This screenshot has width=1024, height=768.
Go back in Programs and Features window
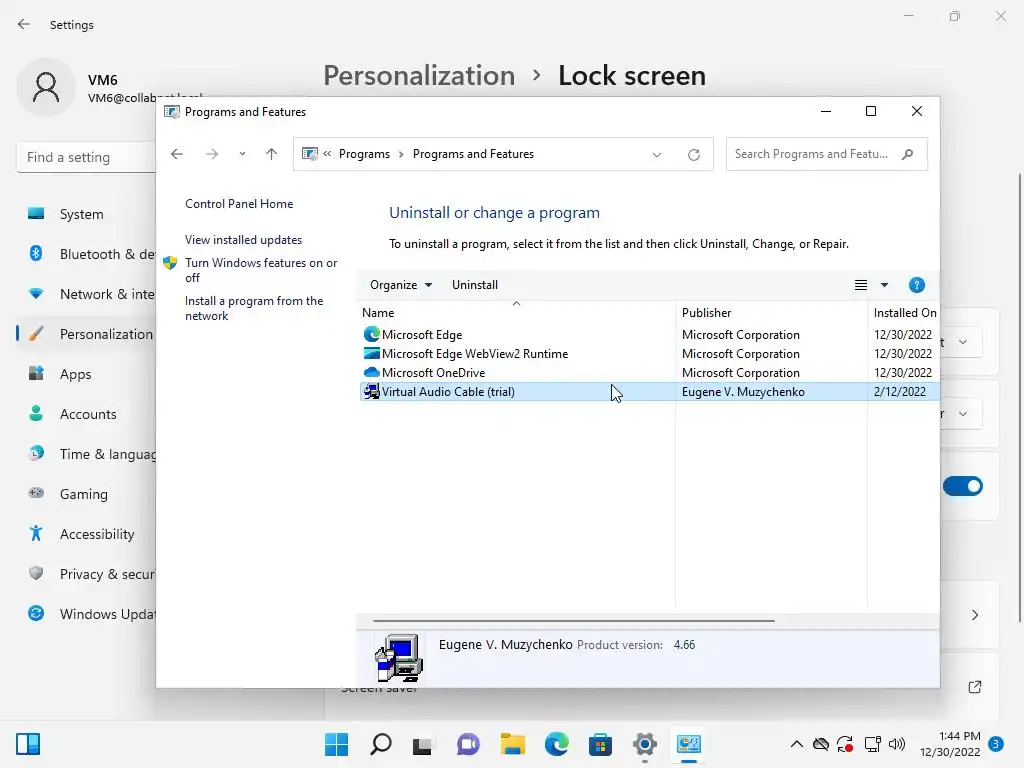click(x=176, y=154)
